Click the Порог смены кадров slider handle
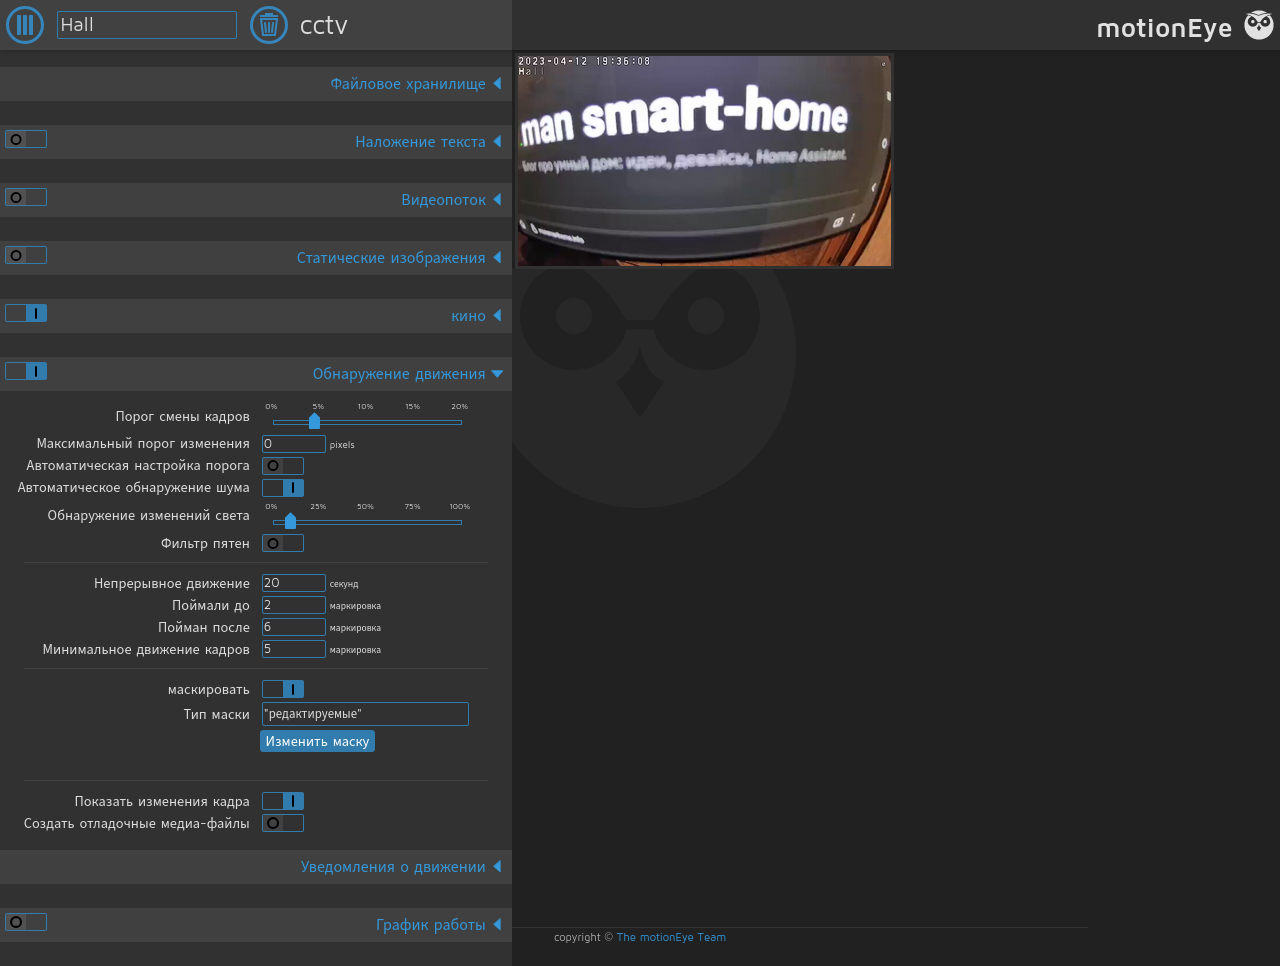Image resolution: width=1280 pixels, height=966 pixels. point(314,421)
